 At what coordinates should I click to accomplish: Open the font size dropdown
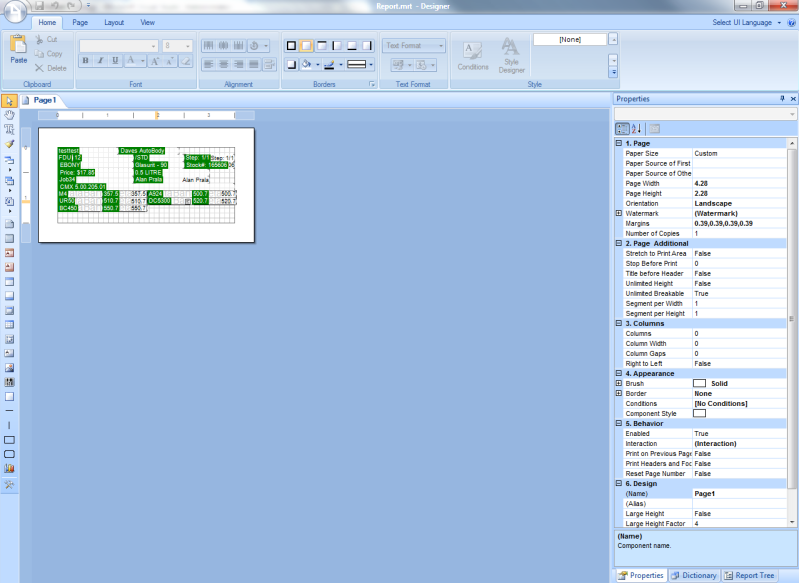coord(188,46)
